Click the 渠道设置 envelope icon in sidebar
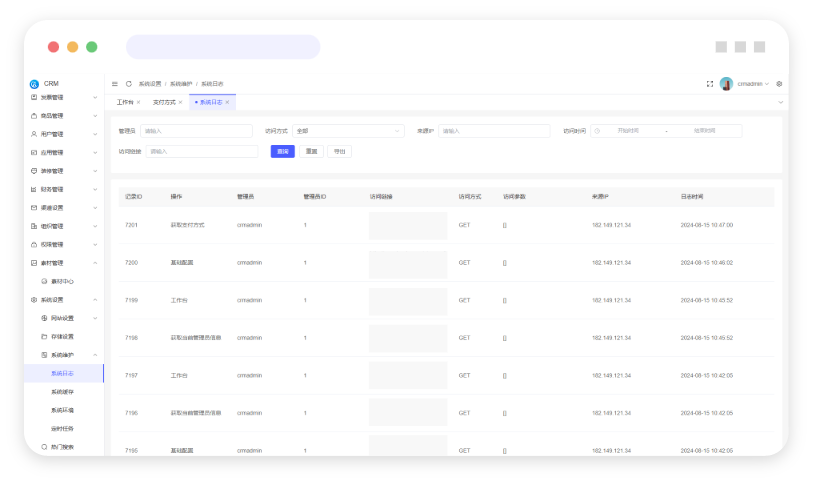 pyautogui.click(x=34, y=208)
